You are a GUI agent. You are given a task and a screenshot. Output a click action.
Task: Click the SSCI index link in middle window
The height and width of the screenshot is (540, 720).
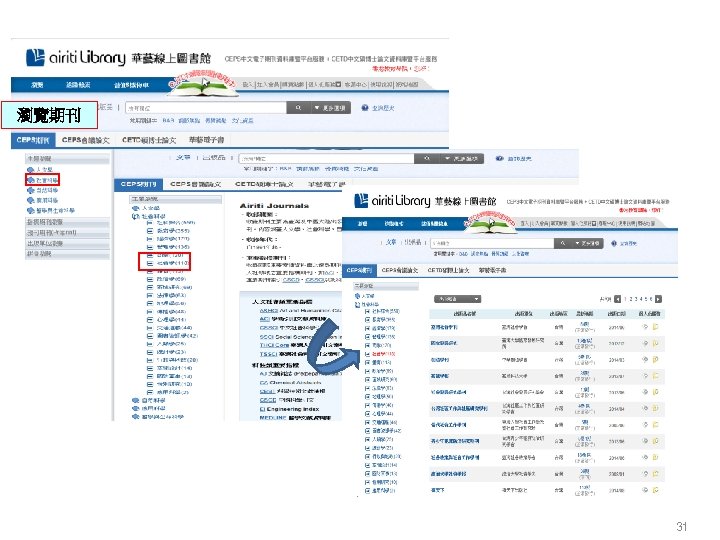(266, 337)
